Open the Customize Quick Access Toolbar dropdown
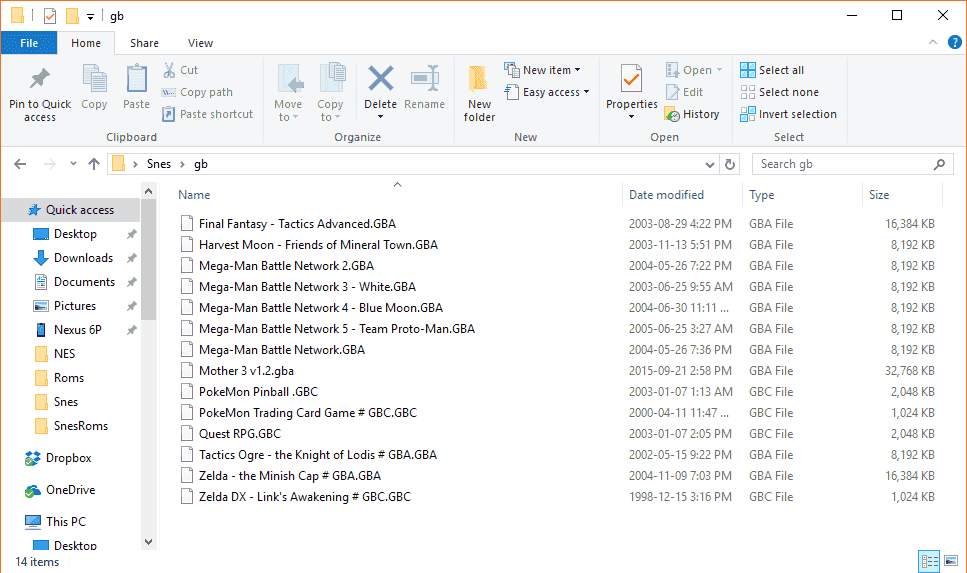Viewport: 967px width, 573px height. (91, 17)
